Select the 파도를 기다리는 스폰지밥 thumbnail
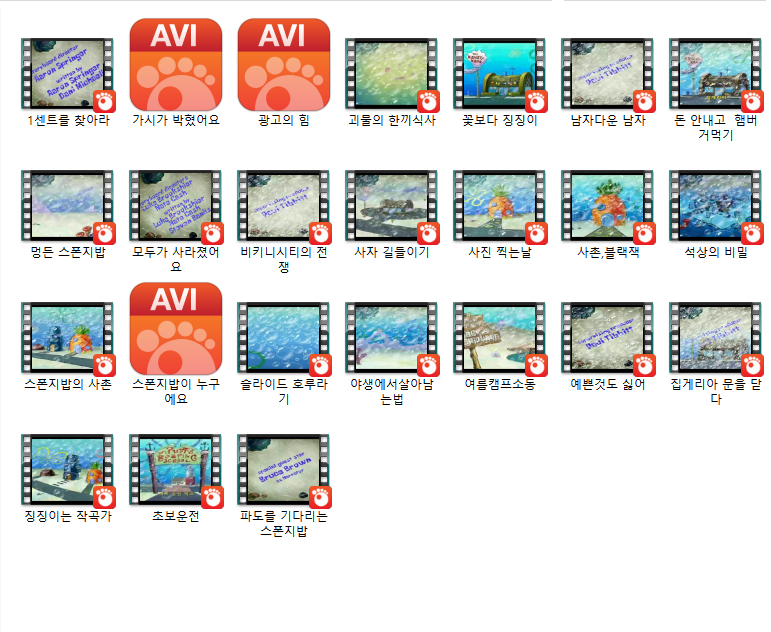The height and width of the screenshot is (632, 771). 284,469
